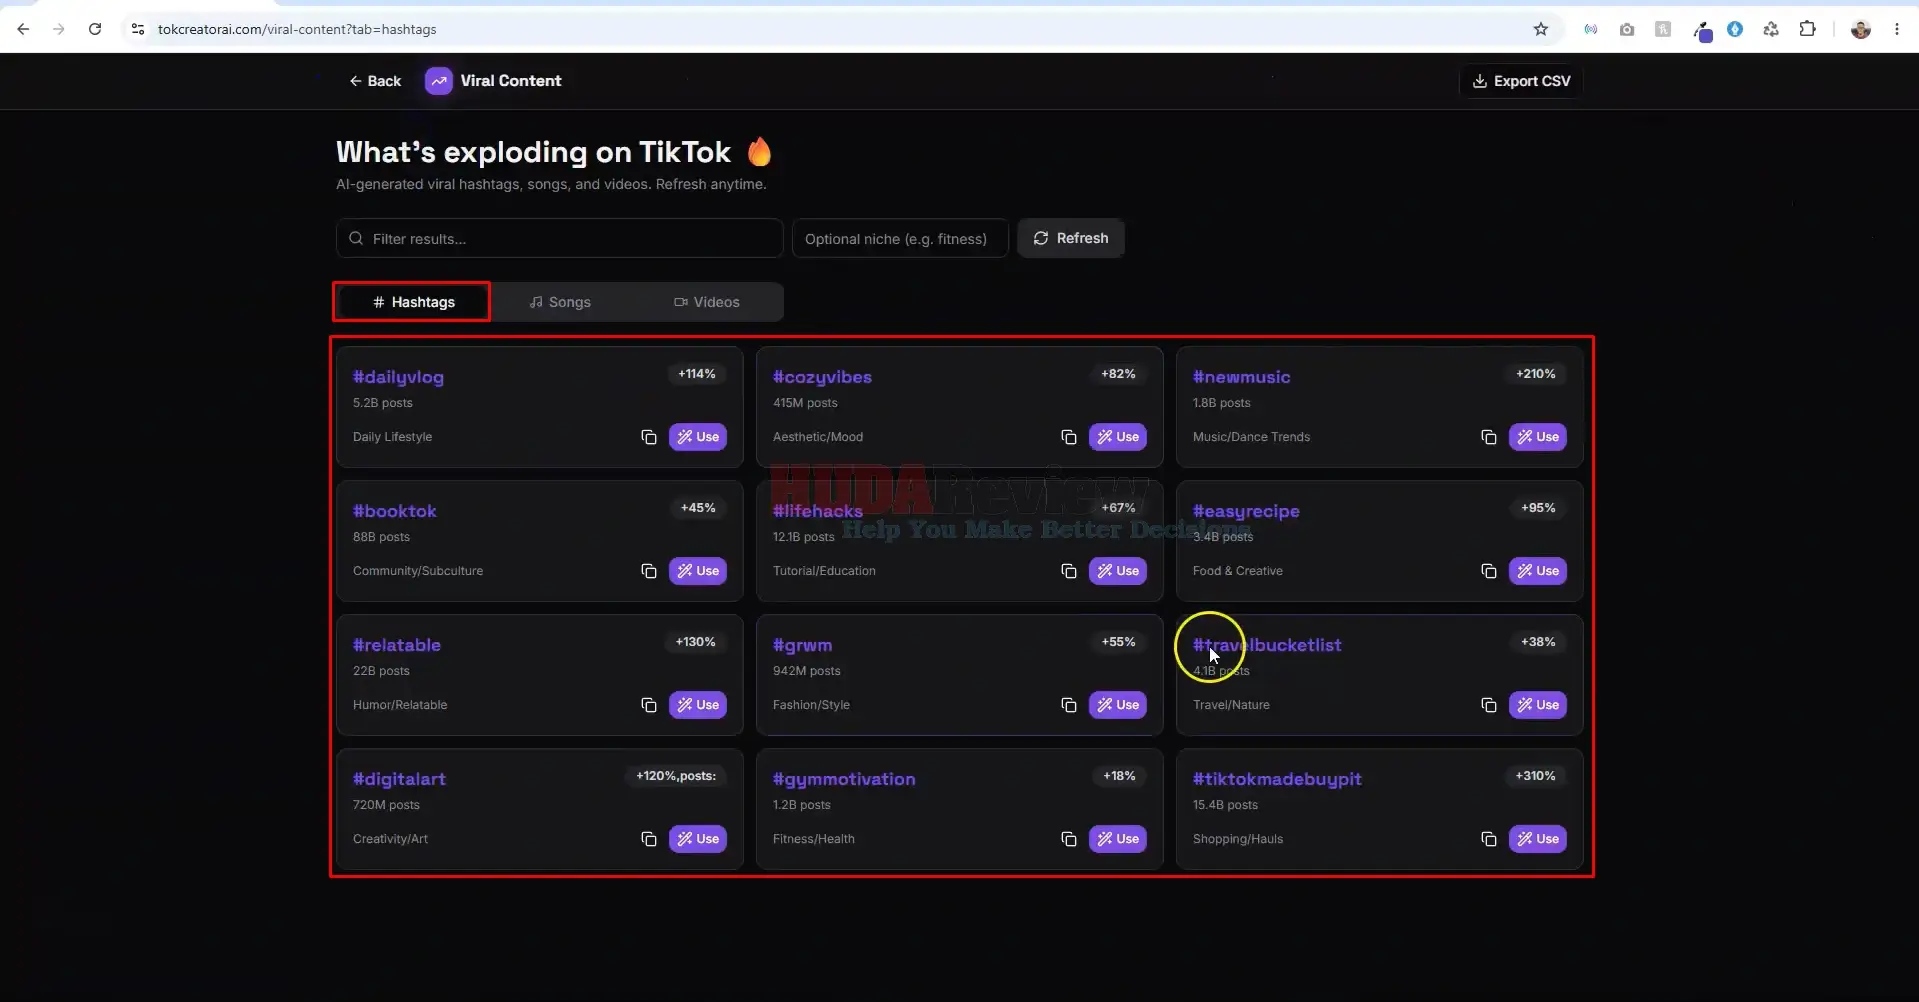The width and height of the screenshot is (1919, 1002).
Task: Copy the #dailyvlog hashtag
Action: [x=649, y=437]
